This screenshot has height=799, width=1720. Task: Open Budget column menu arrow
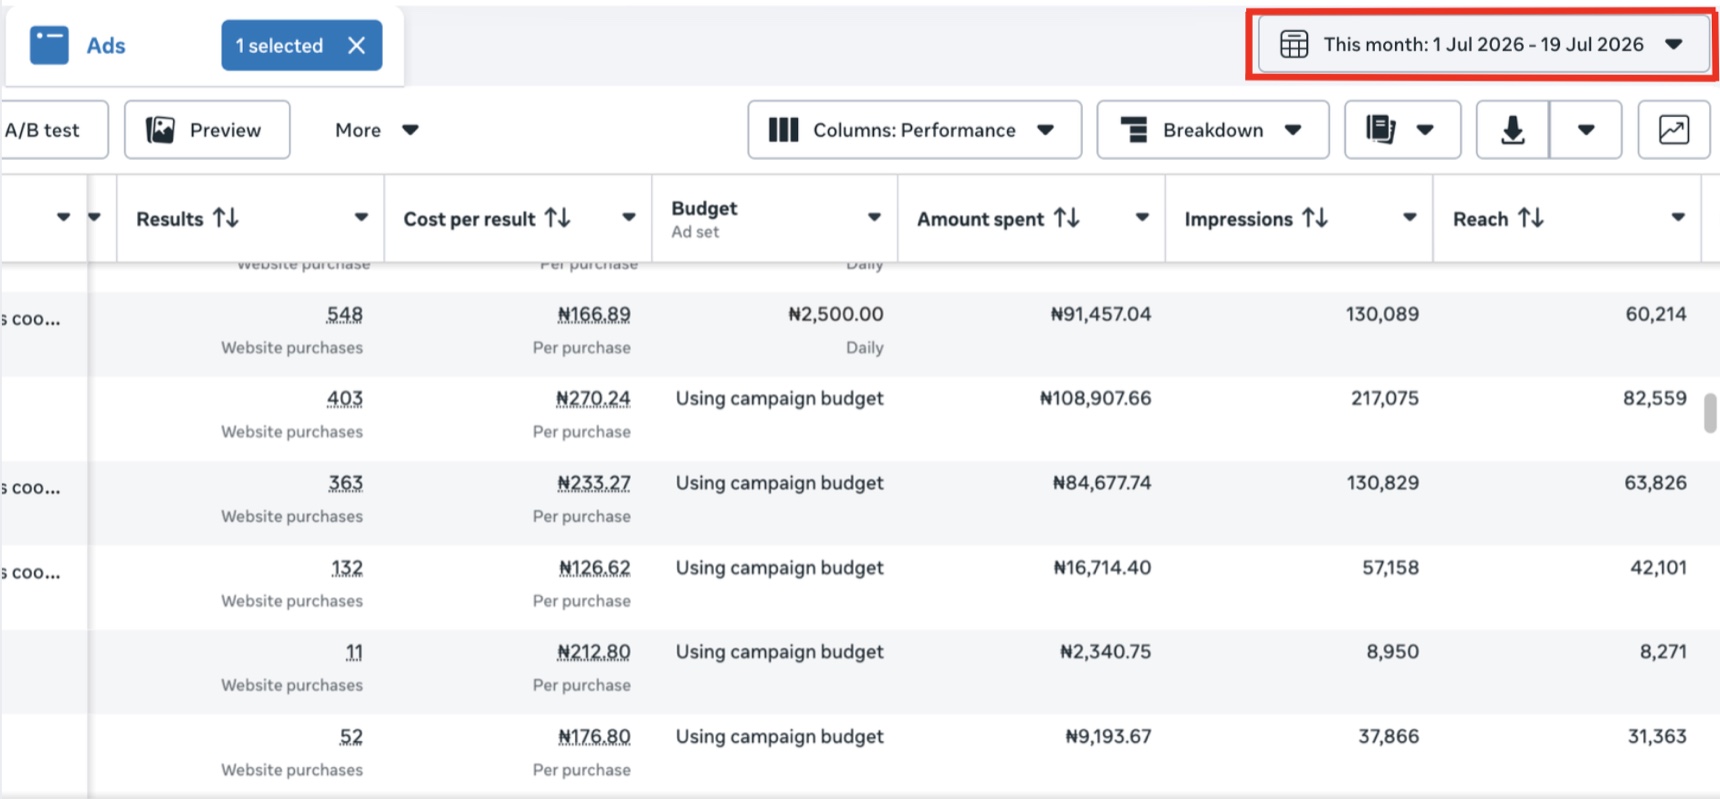coord(874,217)
